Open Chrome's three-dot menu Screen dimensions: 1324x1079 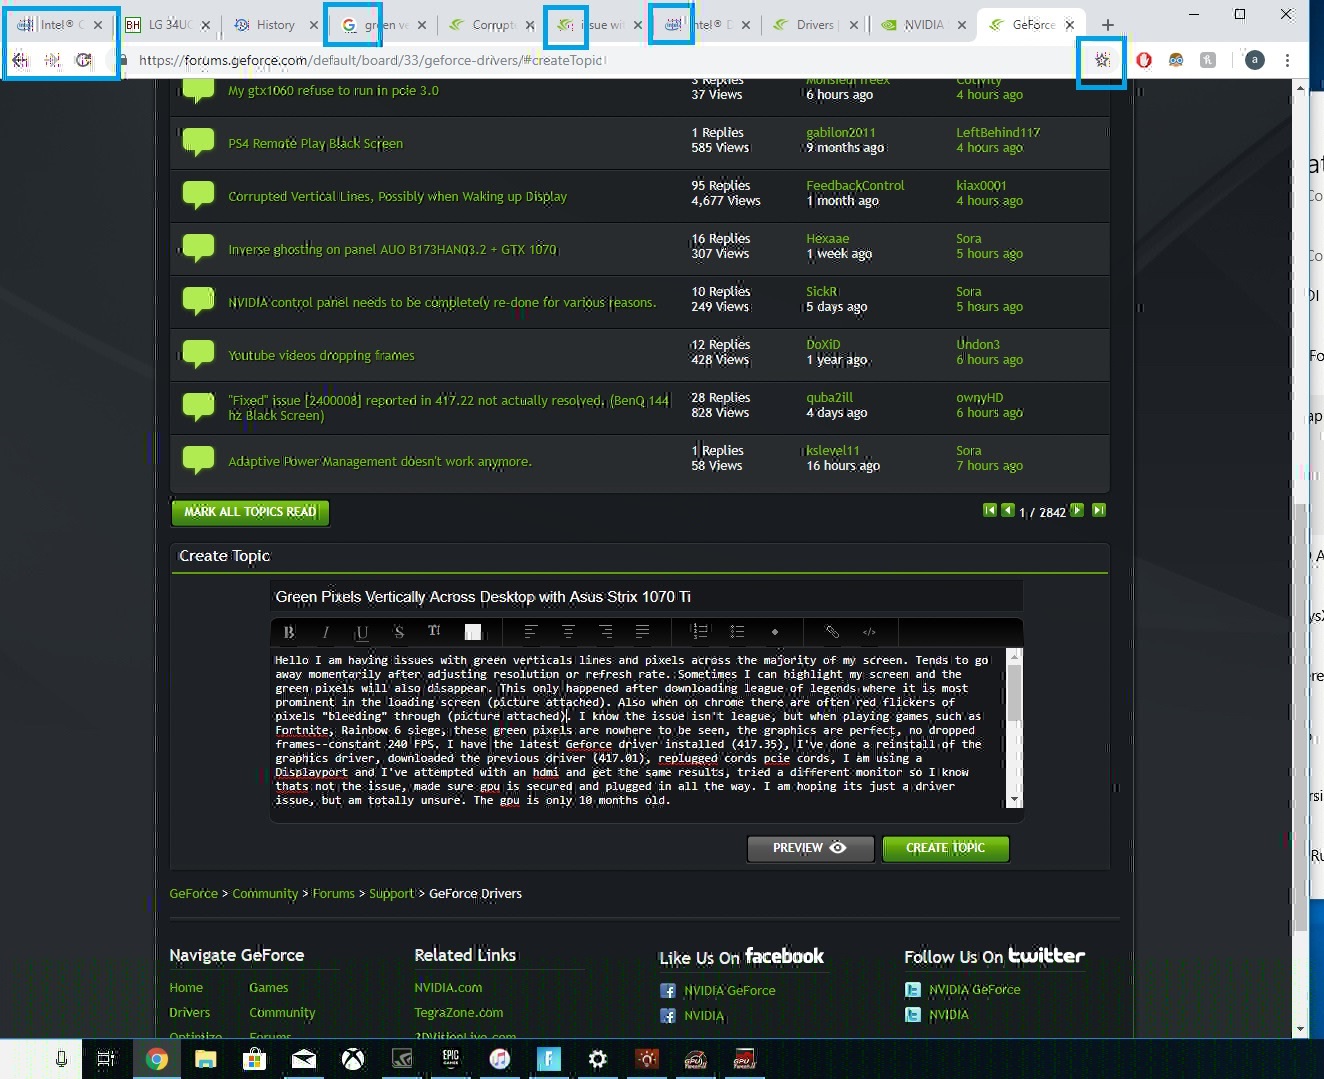pyautogui.click(x=1288, y=60)
